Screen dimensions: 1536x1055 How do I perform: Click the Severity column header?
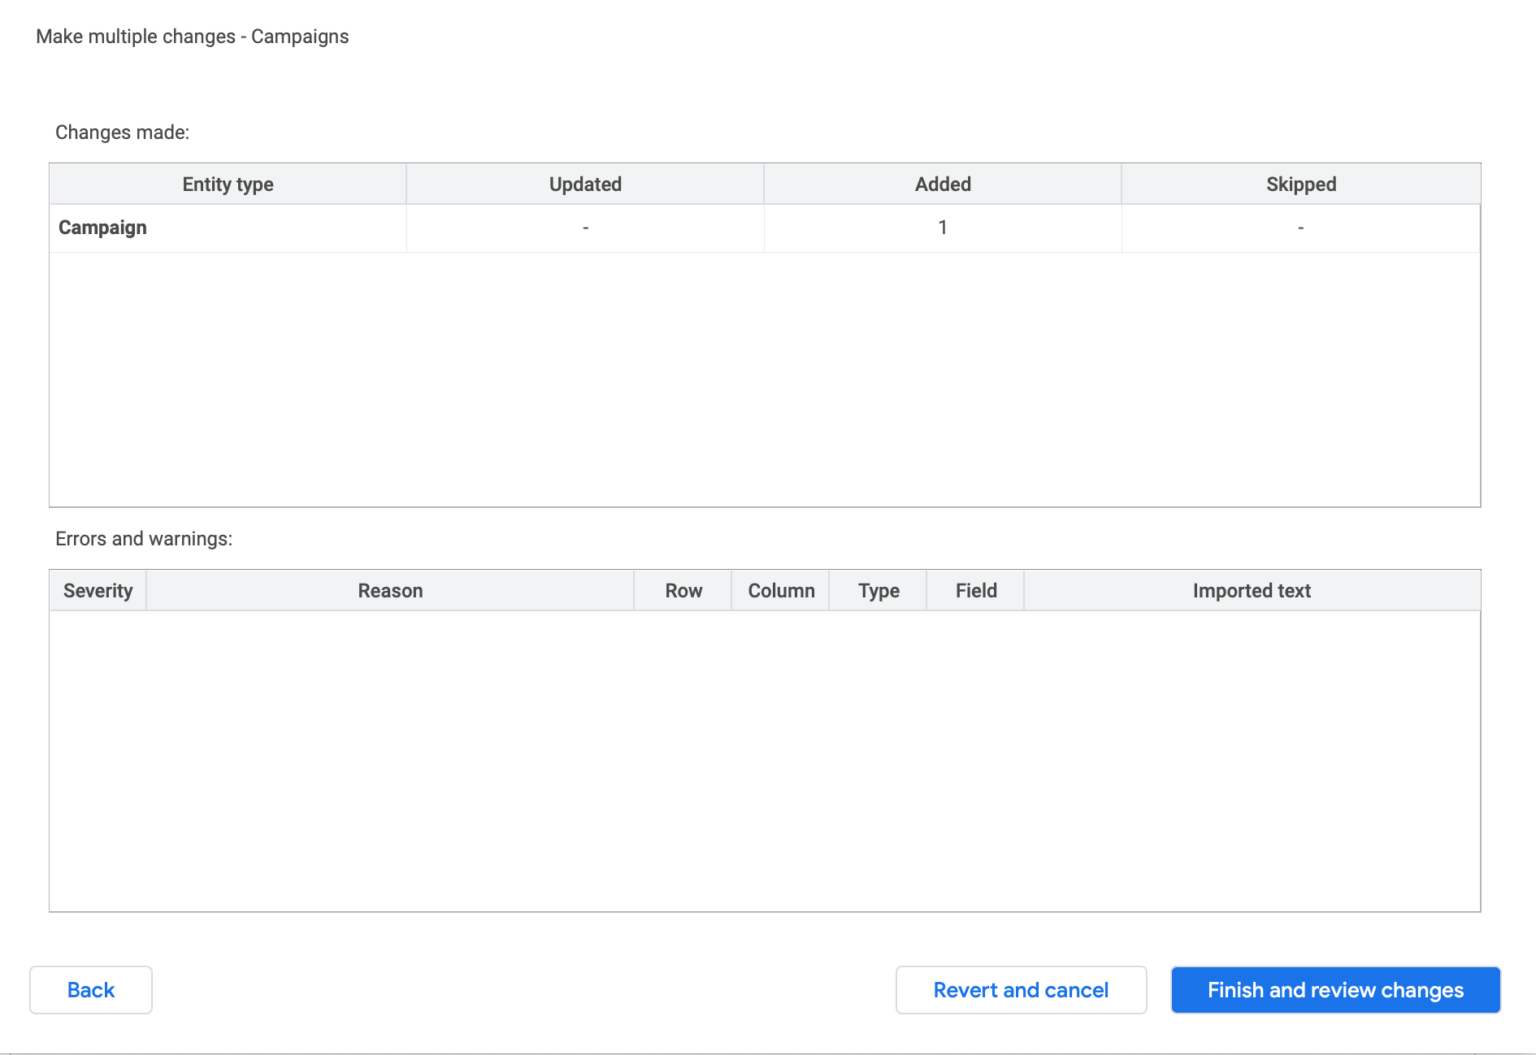pyautogui.click(x=97, y=590)
